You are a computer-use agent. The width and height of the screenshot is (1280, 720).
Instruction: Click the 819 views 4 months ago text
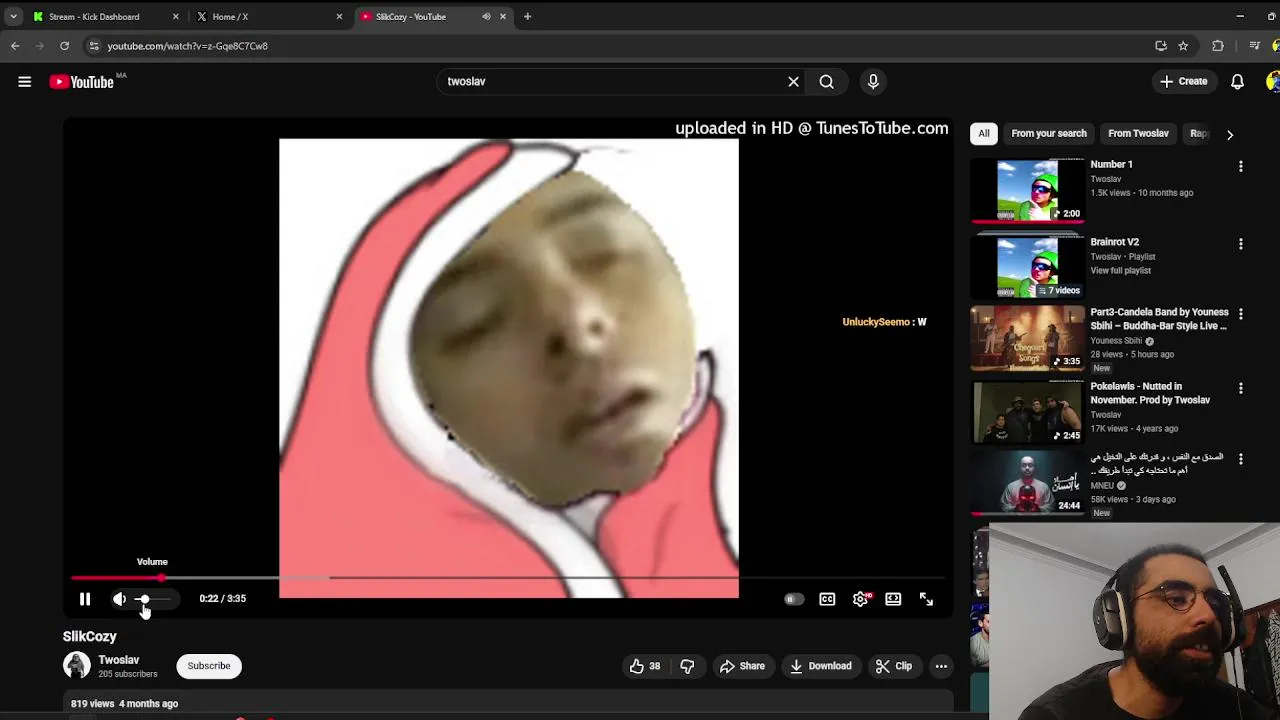124,704
